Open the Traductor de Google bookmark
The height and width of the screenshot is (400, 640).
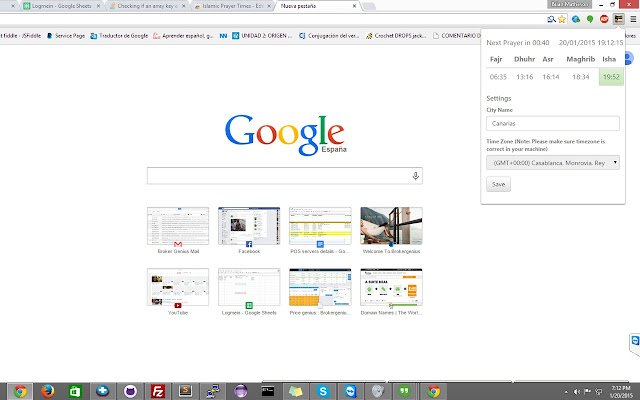point(119,36)
